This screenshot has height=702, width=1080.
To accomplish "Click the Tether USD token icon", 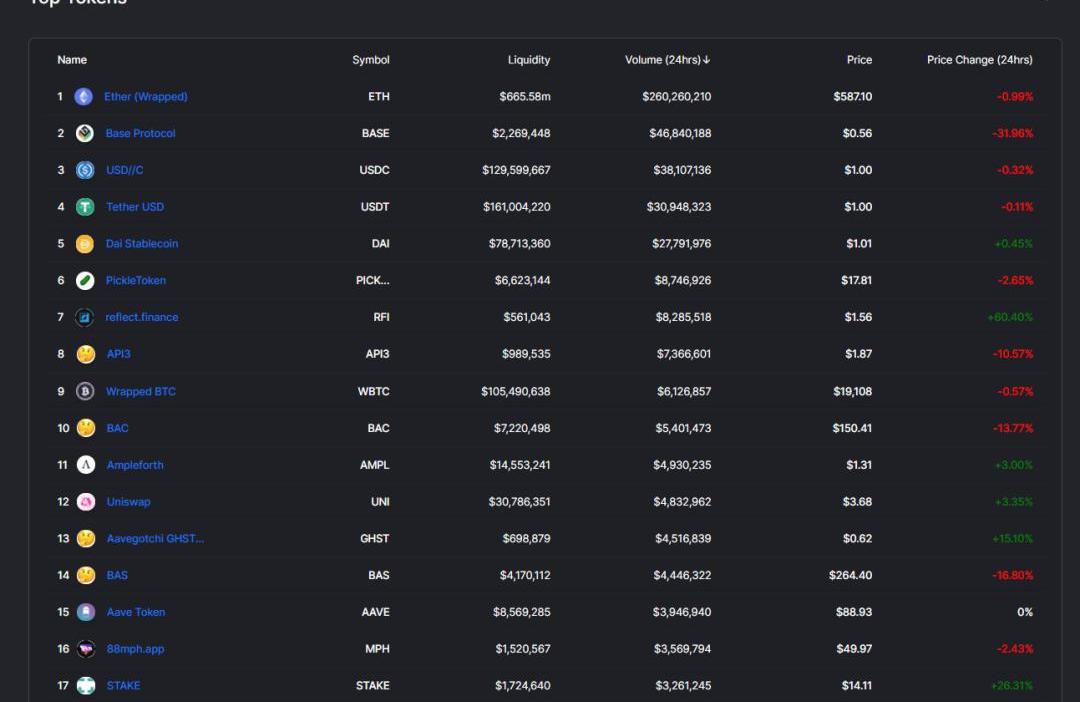I will (85, 207).
